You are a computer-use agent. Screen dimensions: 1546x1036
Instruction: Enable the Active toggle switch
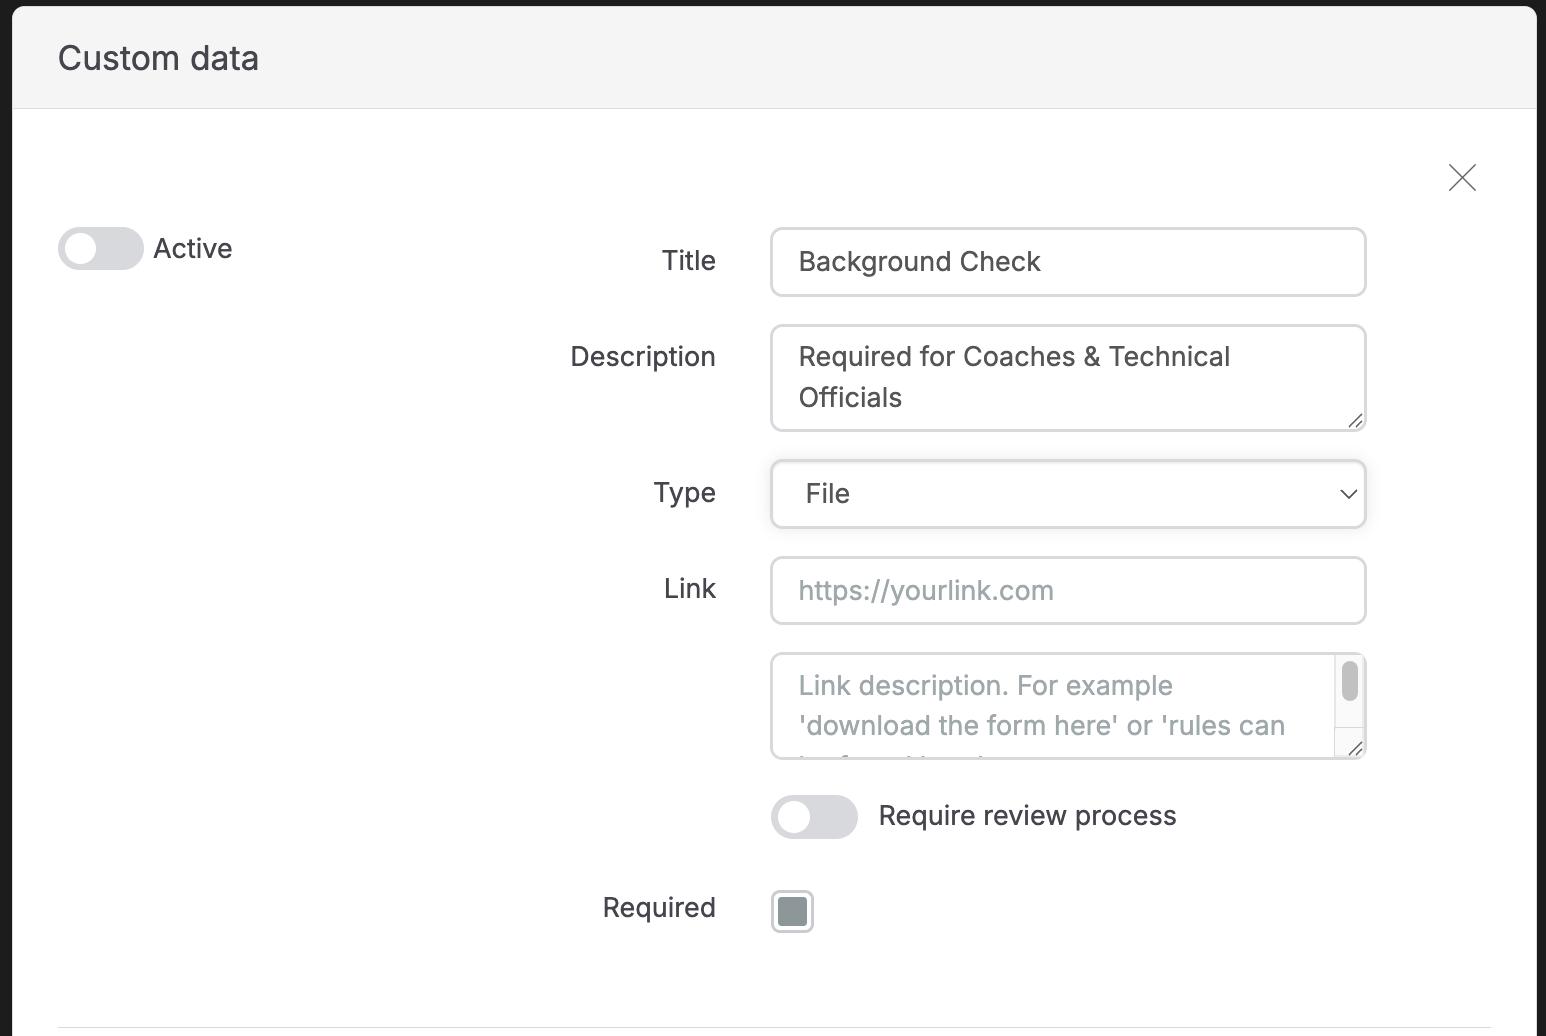click(100, 249)
